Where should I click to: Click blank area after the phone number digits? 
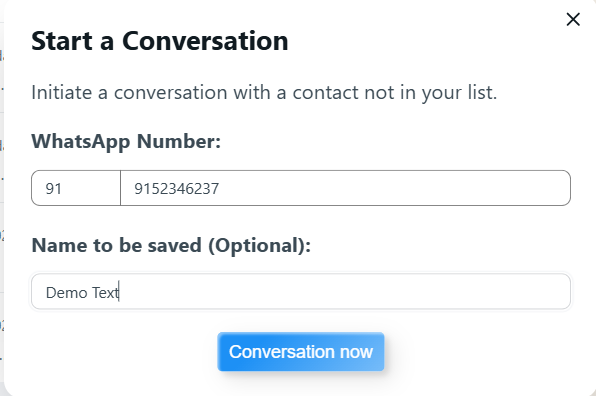click(395, 188)
